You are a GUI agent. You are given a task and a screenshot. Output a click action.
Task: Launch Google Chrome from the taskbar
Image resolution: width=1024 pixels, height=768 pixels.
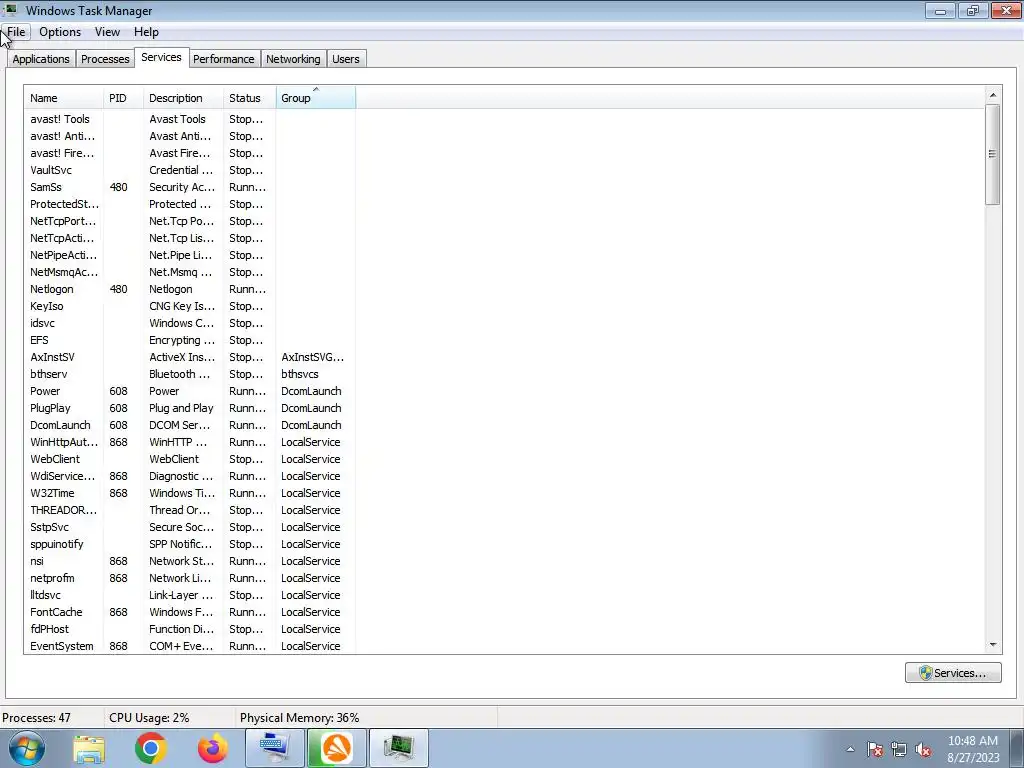pyautogui.click(x=150, y=748)
